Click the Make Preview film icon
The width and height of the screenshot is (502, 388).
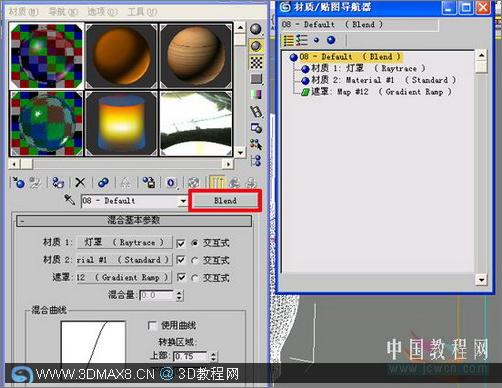pos(256,111)
